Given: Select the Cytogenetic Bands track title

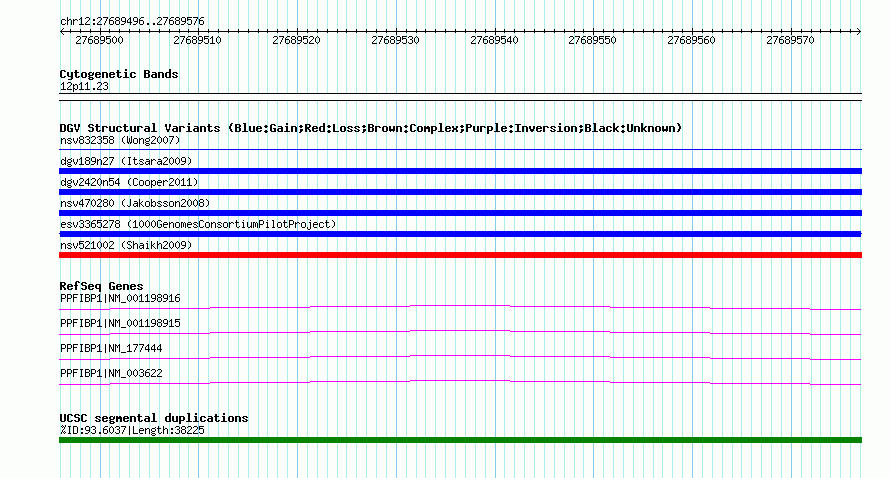Looking at the screenshot, I should click(x=119, y=74).
